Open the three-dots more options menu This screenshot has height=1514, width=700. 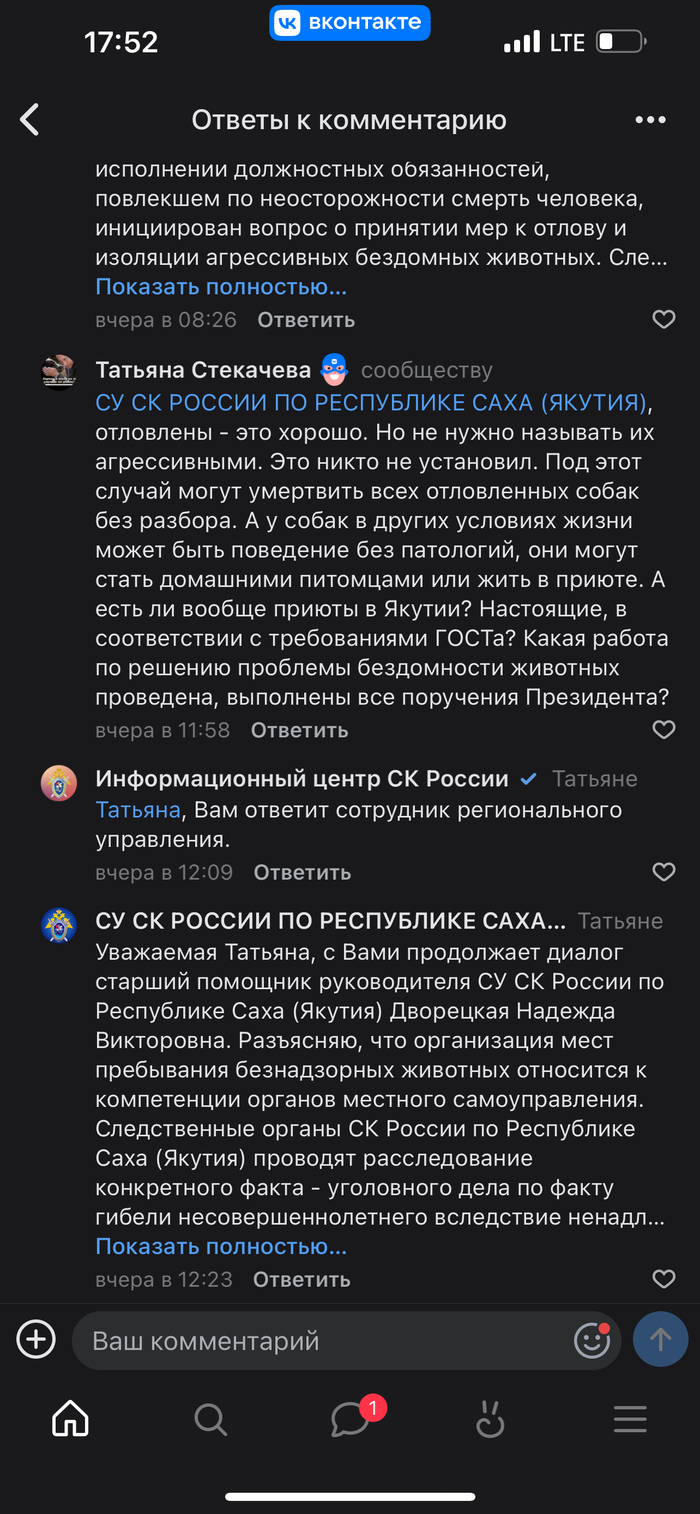coord(650,120)
